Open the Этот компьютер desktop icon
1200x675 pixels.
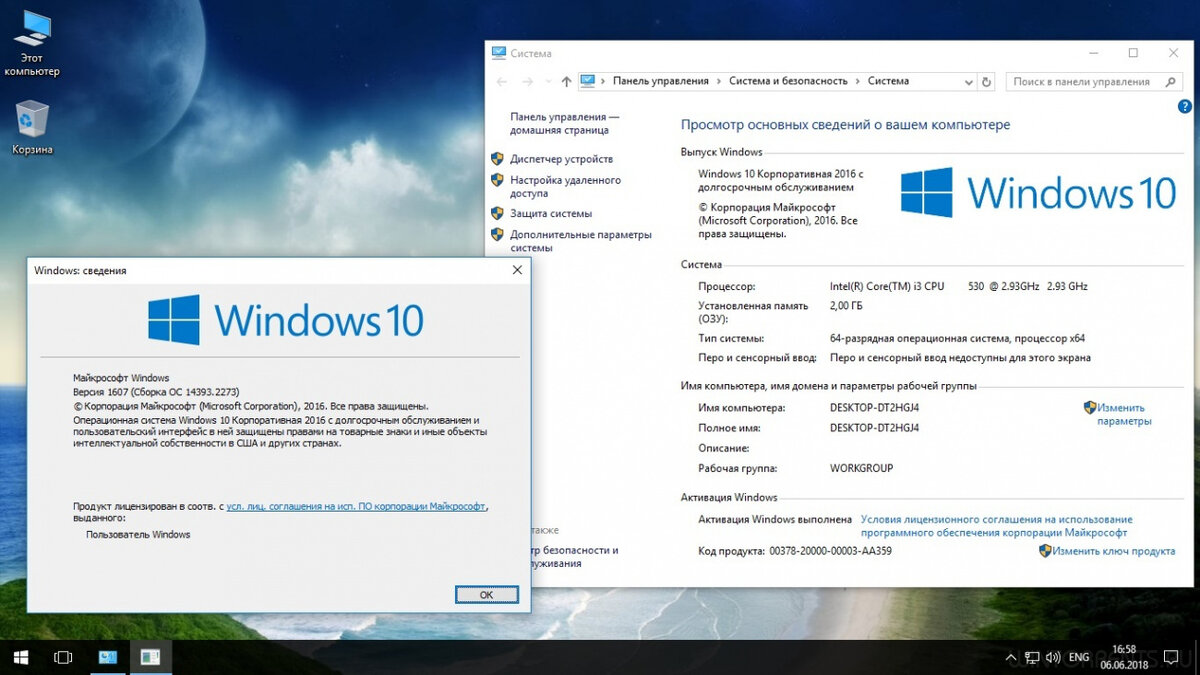pos(32,44)
